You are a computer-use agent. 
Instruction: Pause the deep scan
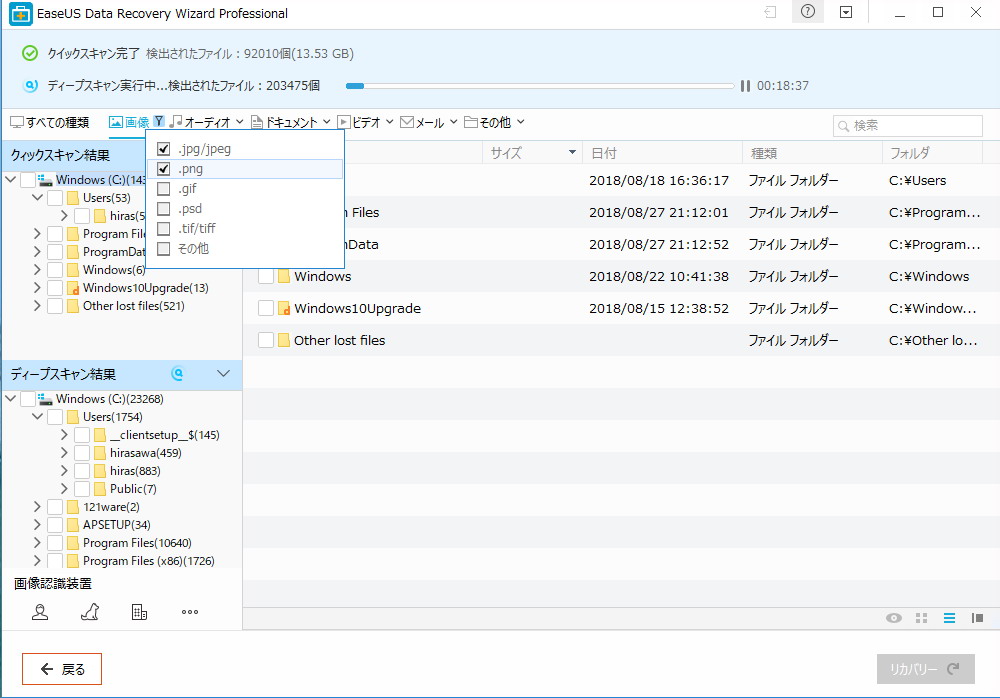tap(745, 85)
